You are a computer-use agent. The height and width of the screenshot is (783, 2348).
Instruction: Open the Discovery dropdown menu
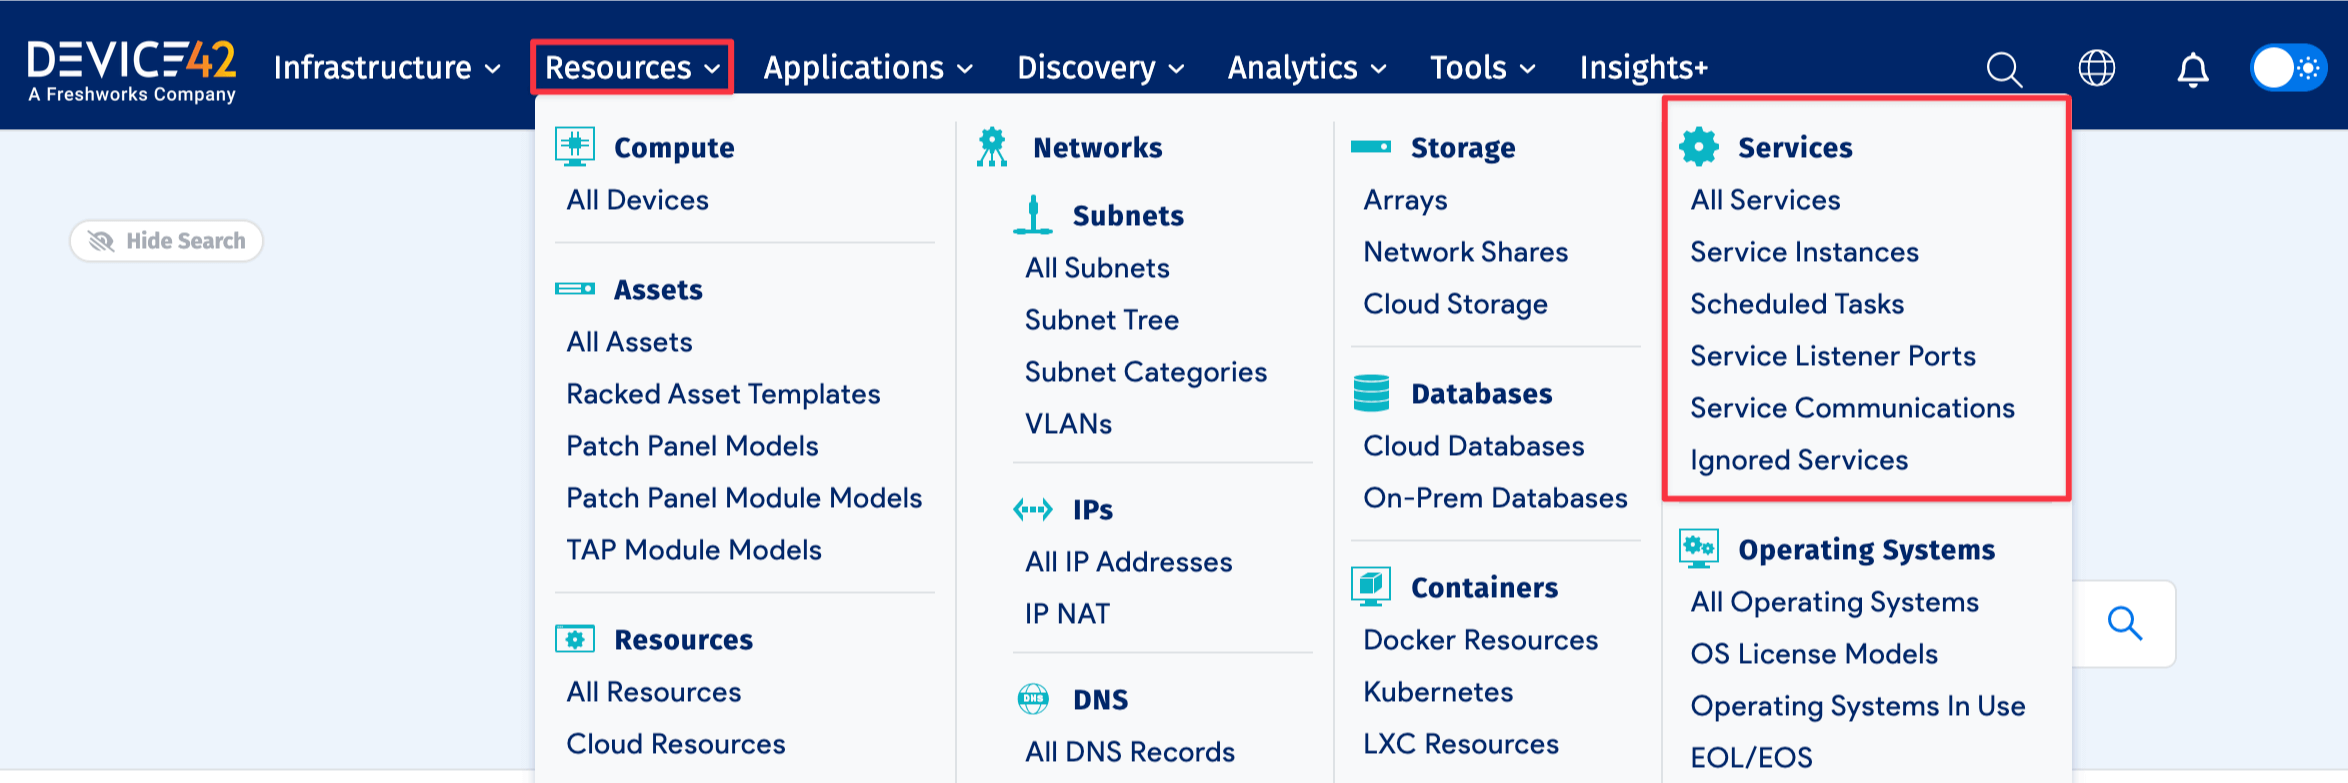point(1100,68)
